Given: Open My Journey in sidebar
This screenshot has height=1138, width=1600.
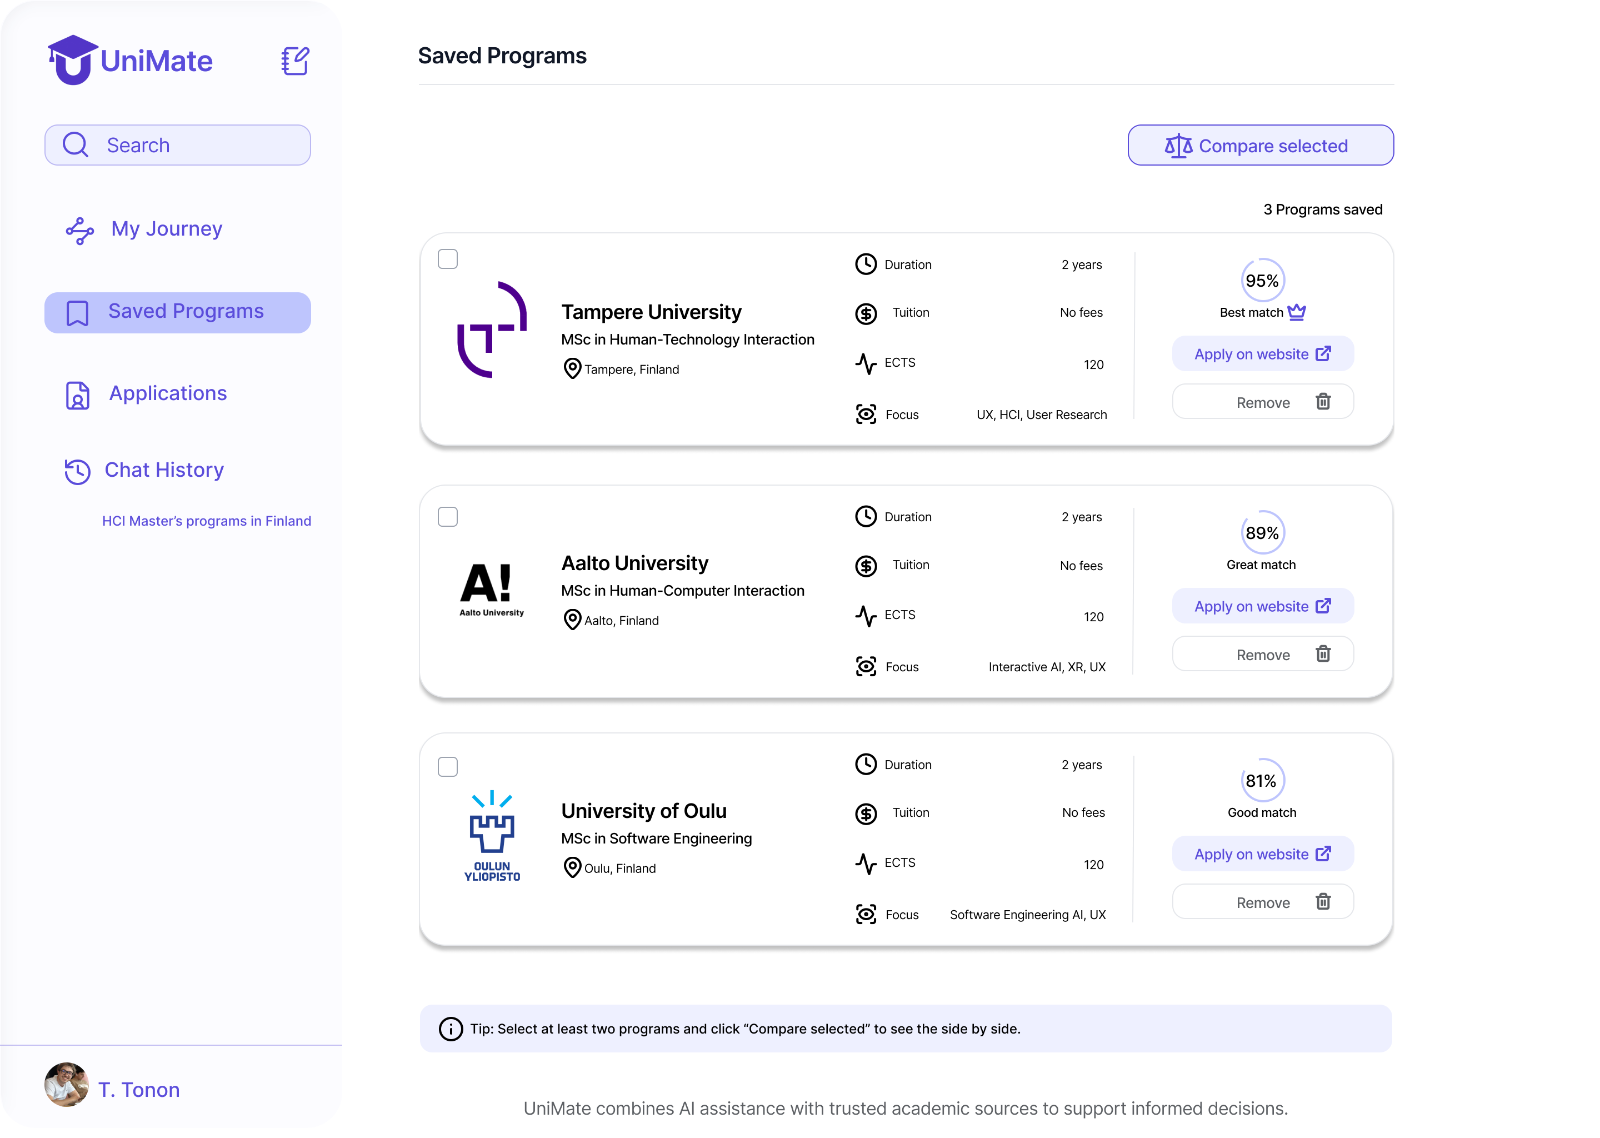Looking at the screenshot, I should 145,230.
